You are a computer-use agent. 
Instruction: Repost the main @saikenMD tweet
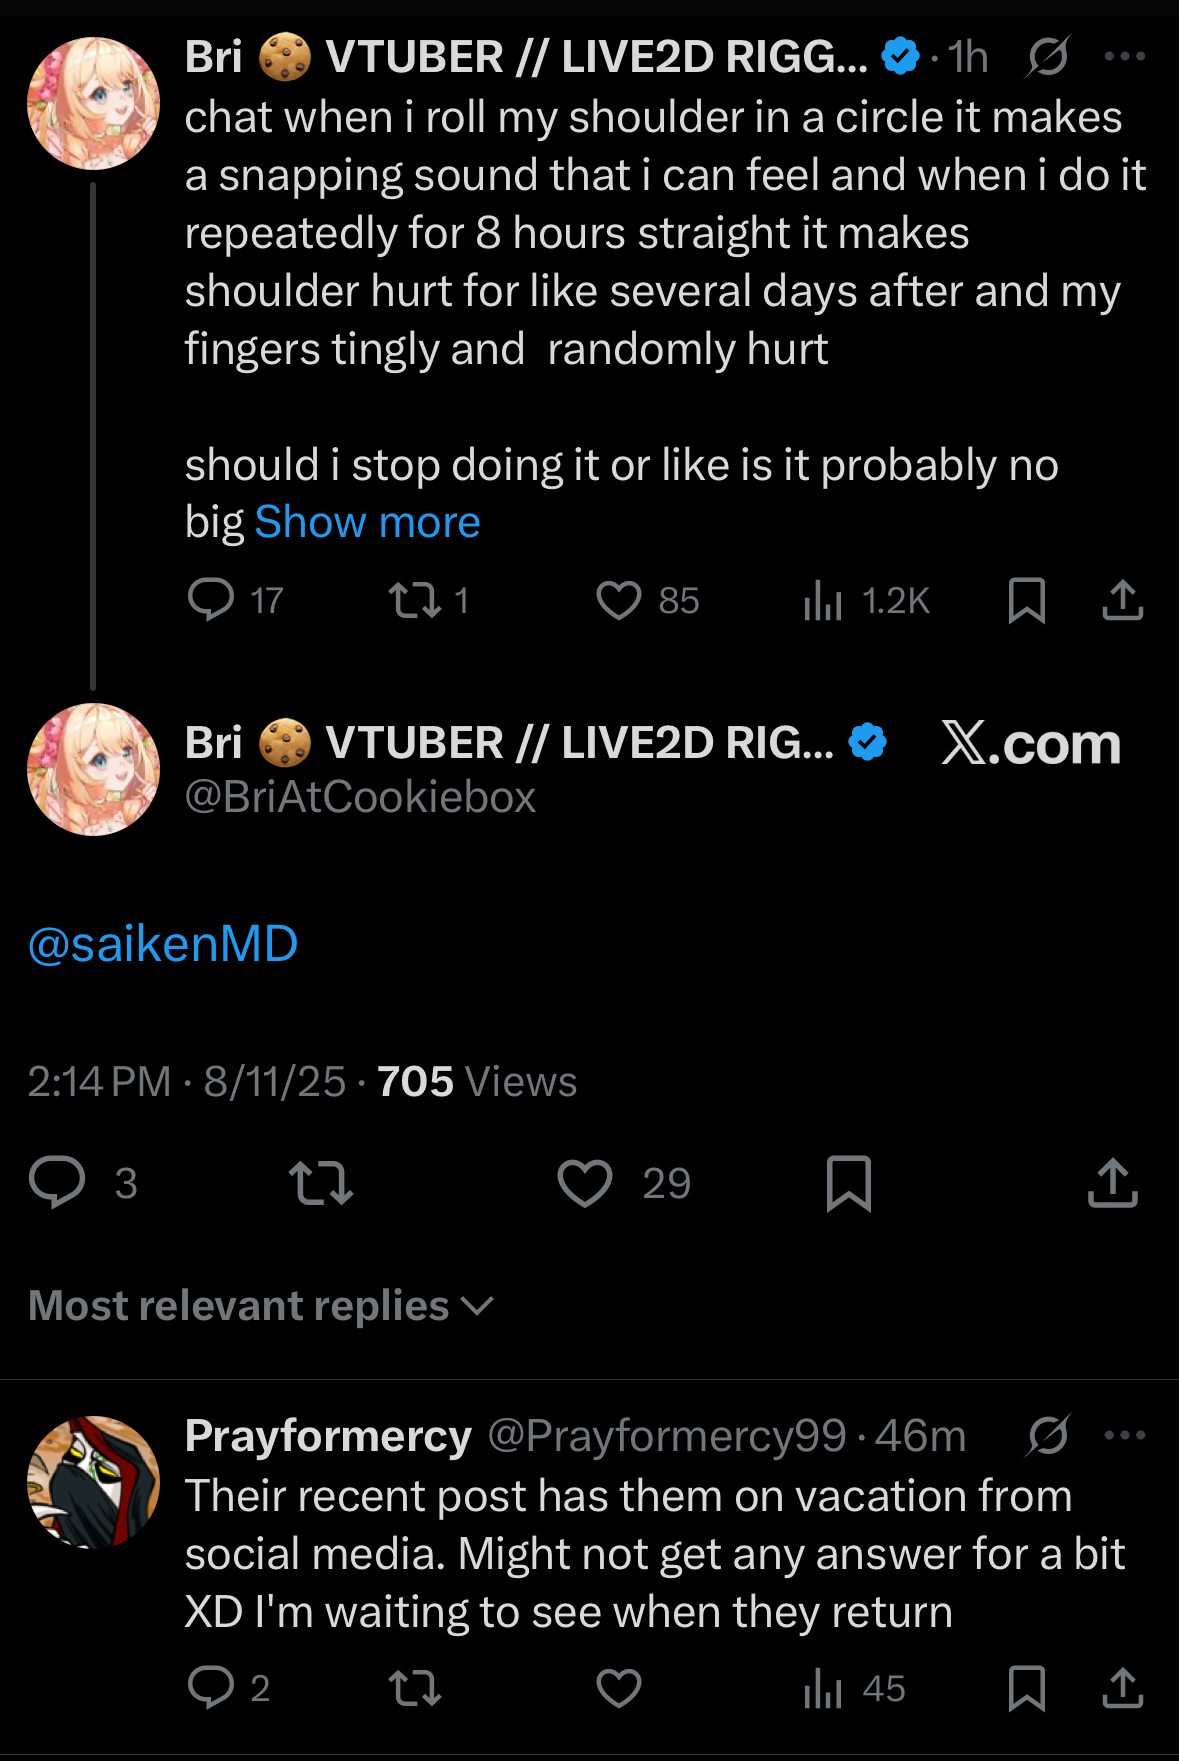pyautogui.click(x=320, y=1184)
